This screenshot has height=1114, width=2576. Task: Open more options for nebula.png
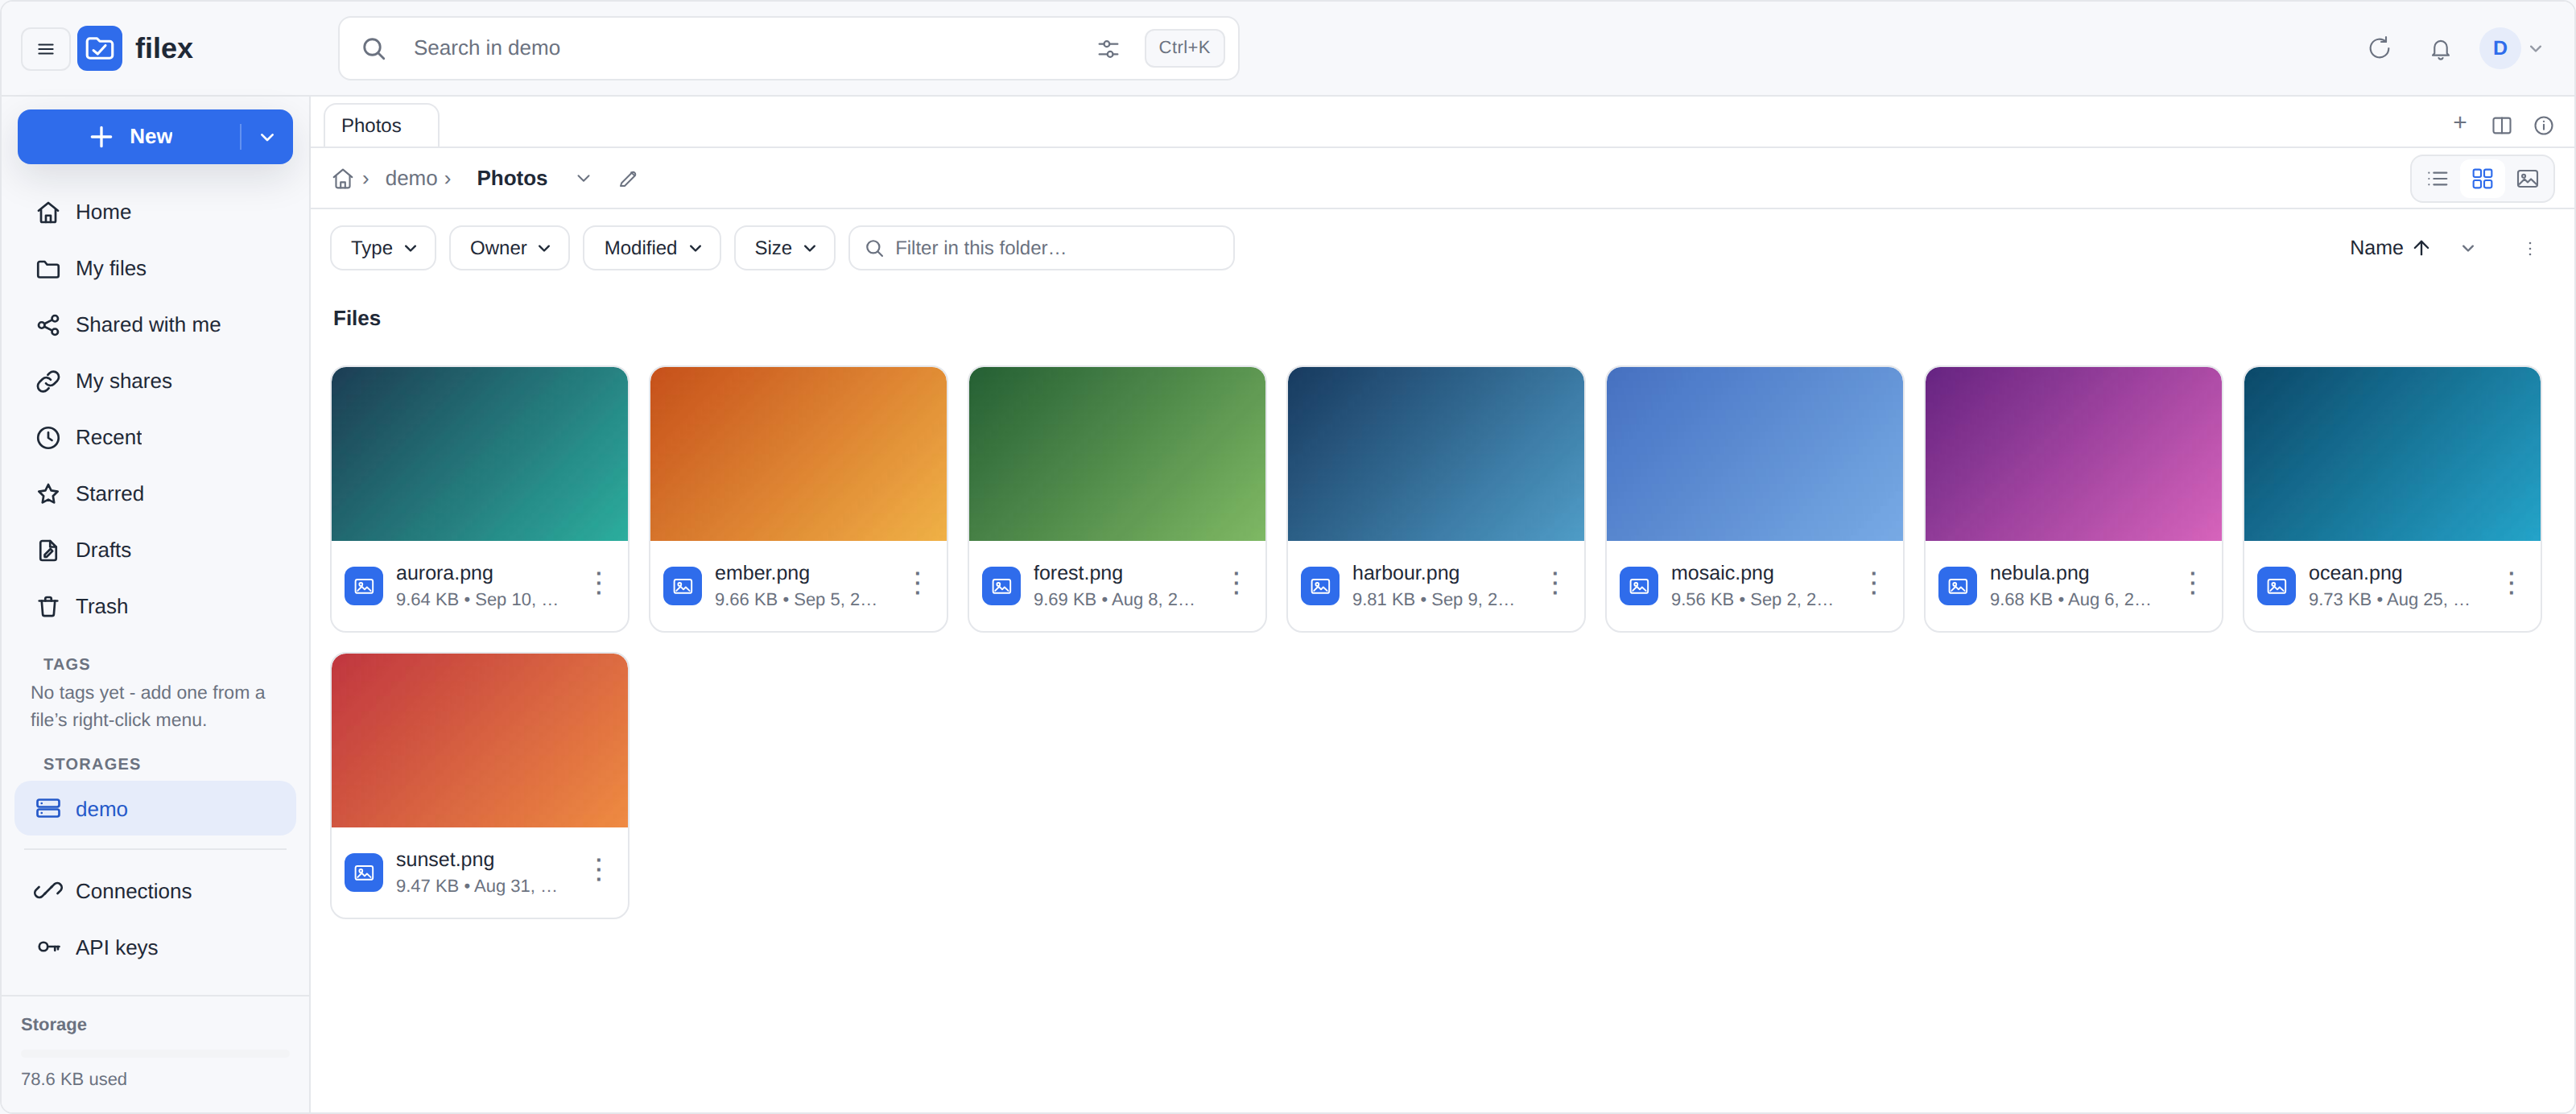click(2192, 583)
